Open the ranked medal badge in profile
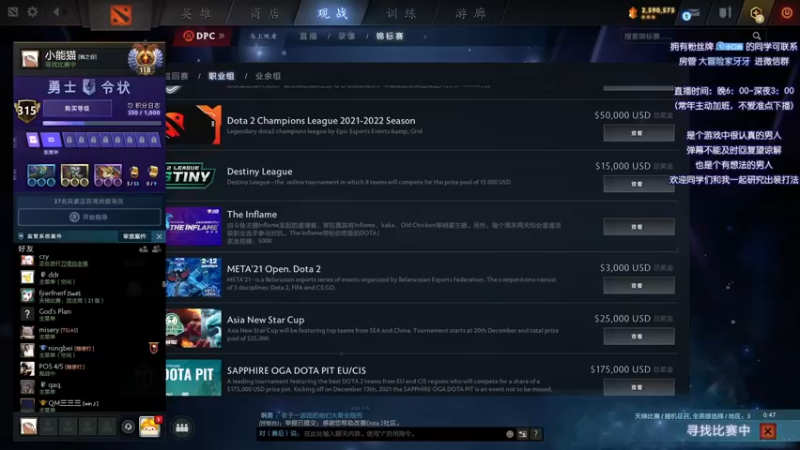This screenshot has height=450, width=800. (145, 60)
